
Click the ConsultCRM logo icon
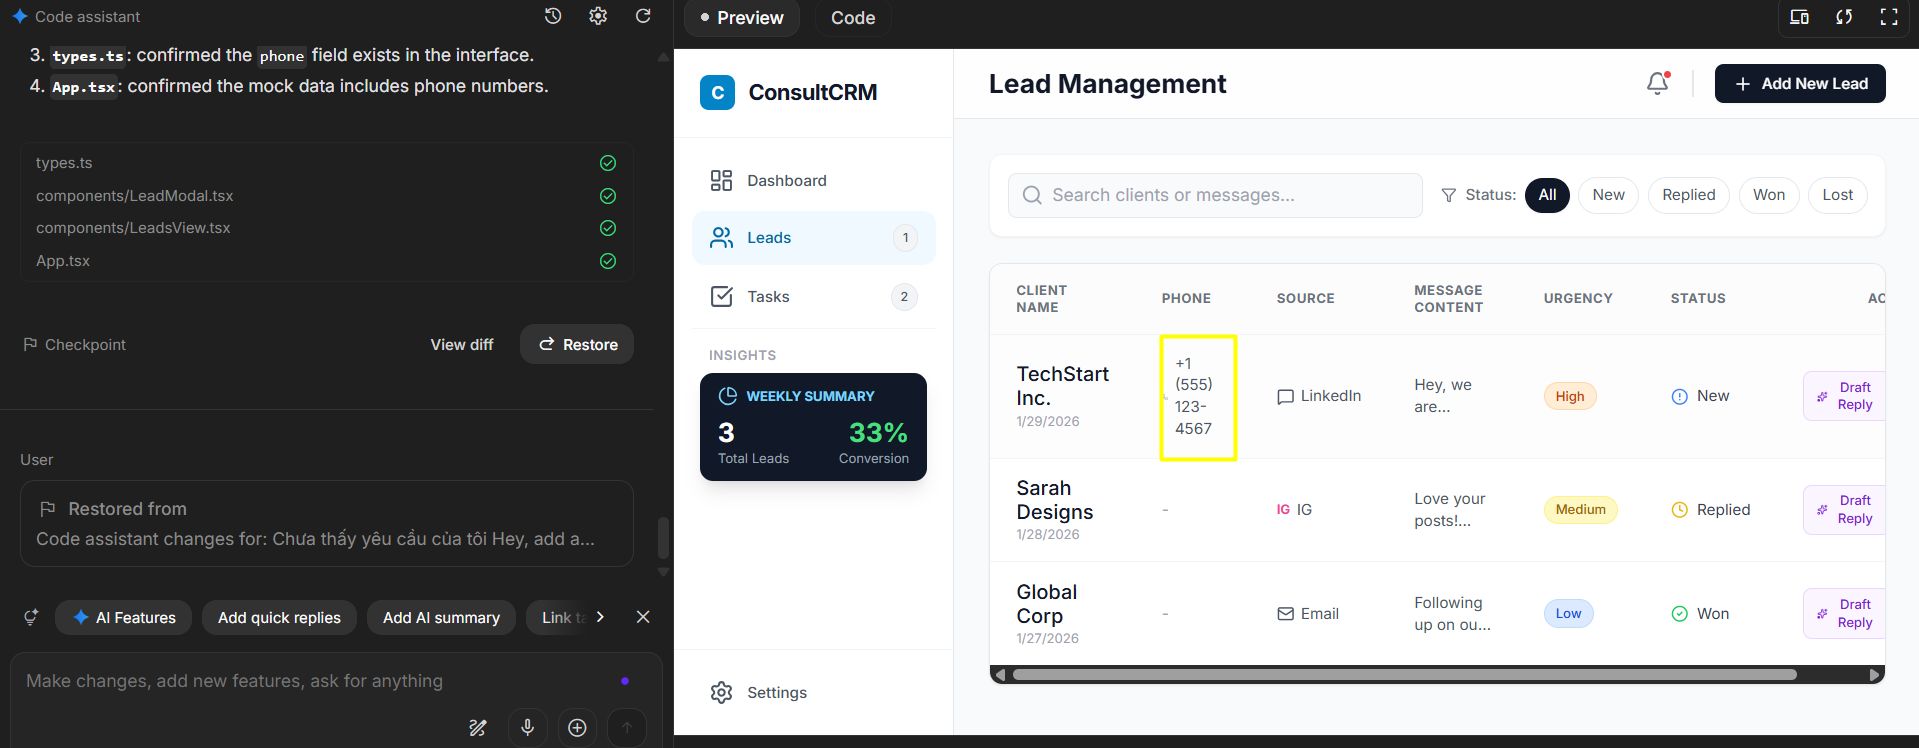click(717, 92)
